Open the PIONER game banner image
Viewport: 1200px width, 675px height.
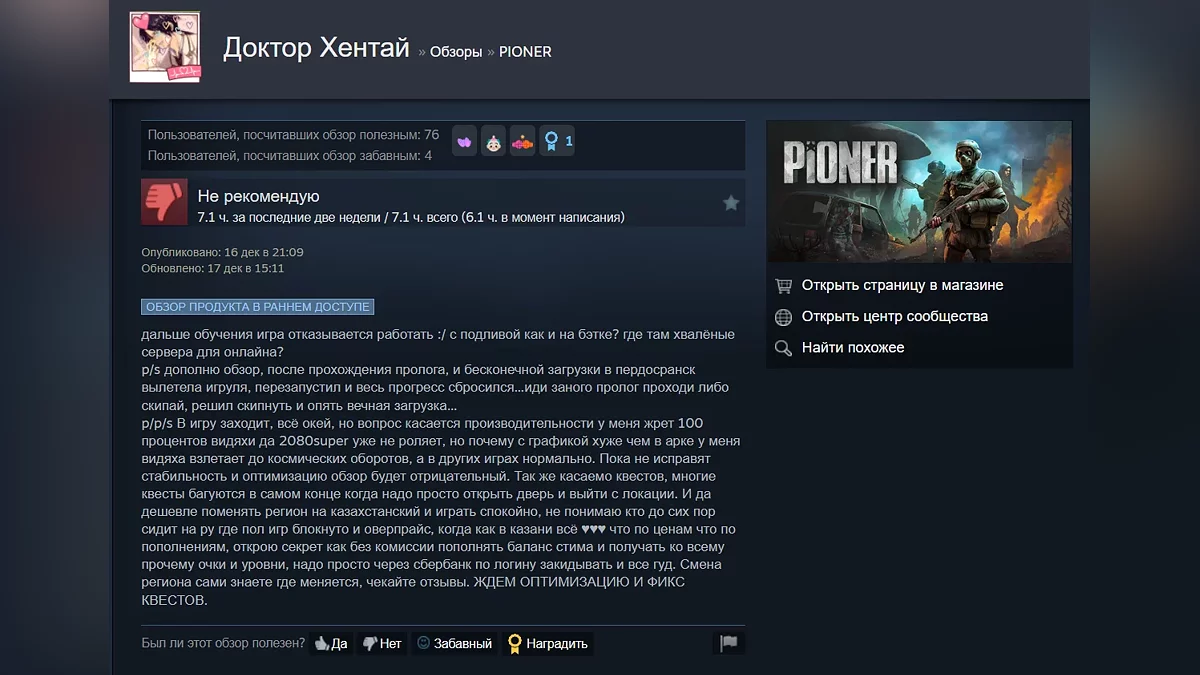coord(919,192)
